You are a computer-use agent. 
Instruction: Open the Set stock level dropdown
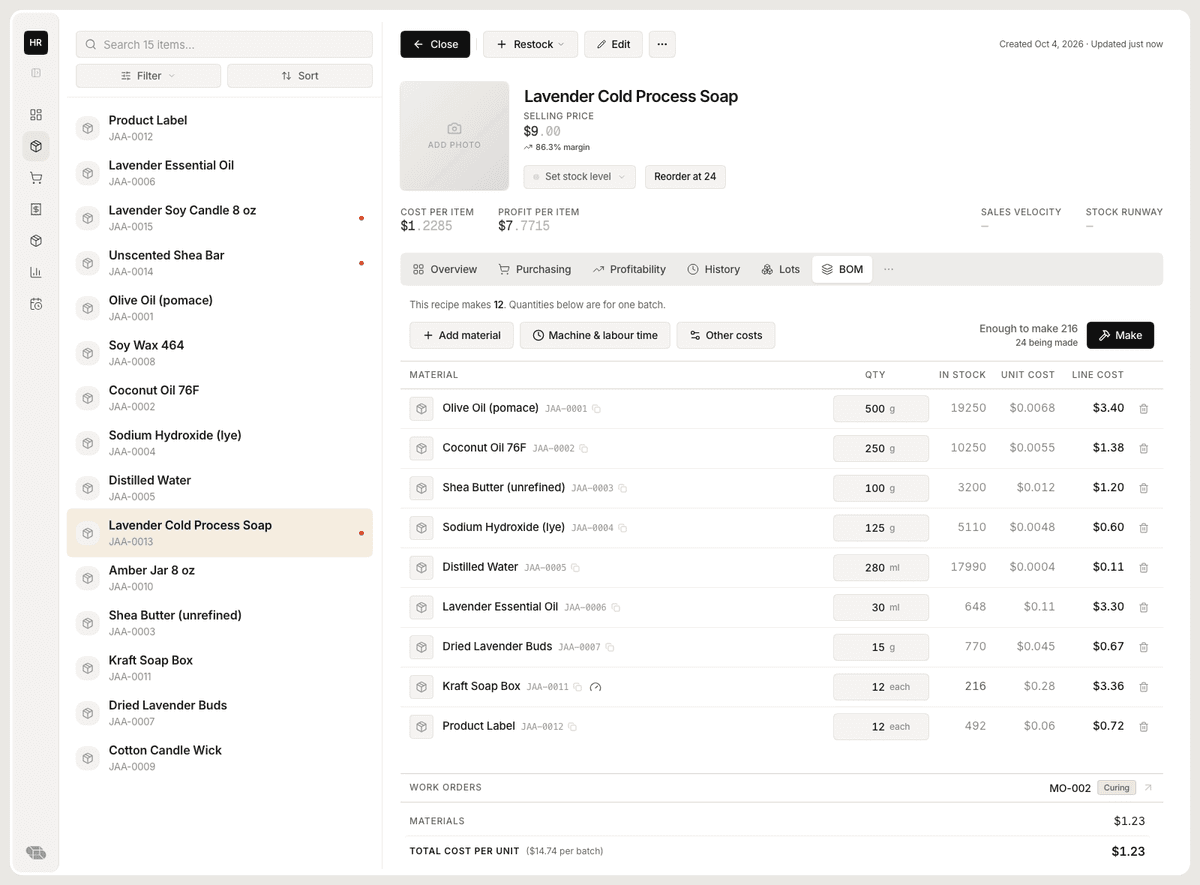[579, 177]
